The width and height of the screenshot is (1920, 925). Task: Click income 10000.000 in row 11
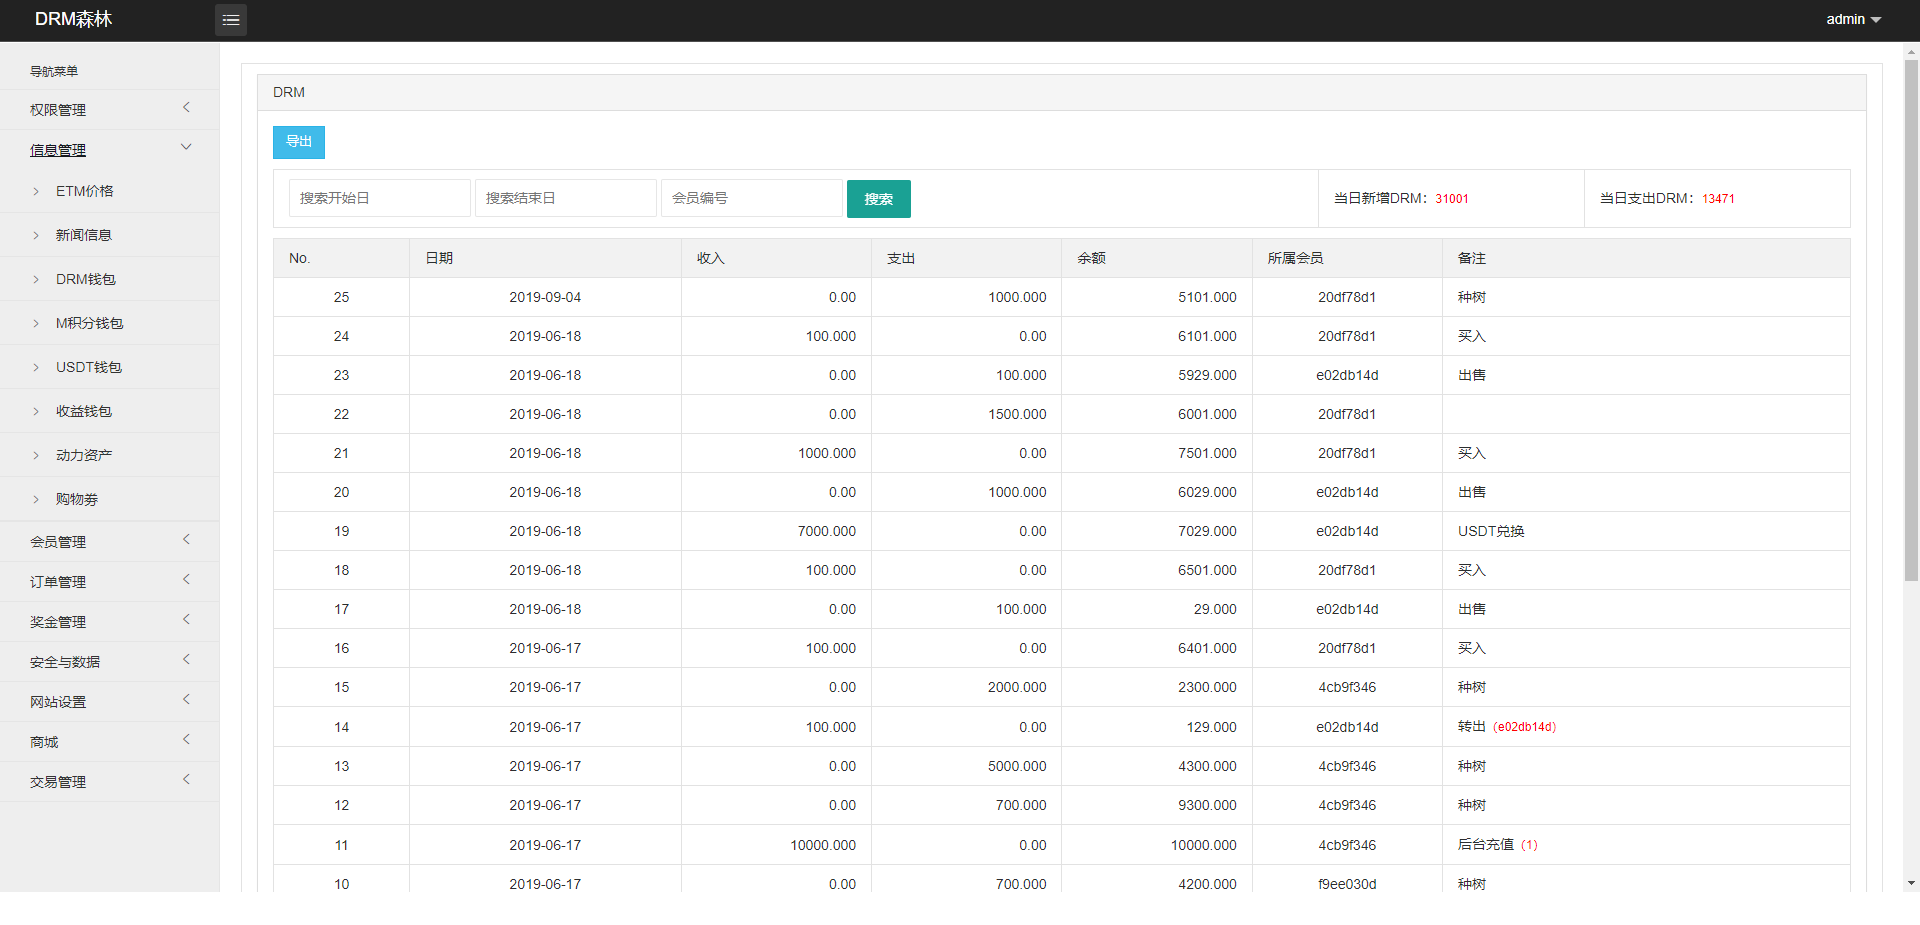click(x=823, y=845)
